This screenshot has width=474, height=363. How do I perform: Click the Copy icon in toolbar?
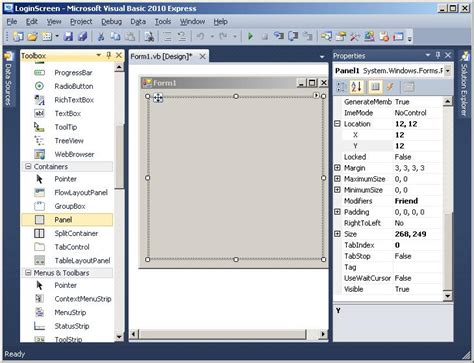115,36
